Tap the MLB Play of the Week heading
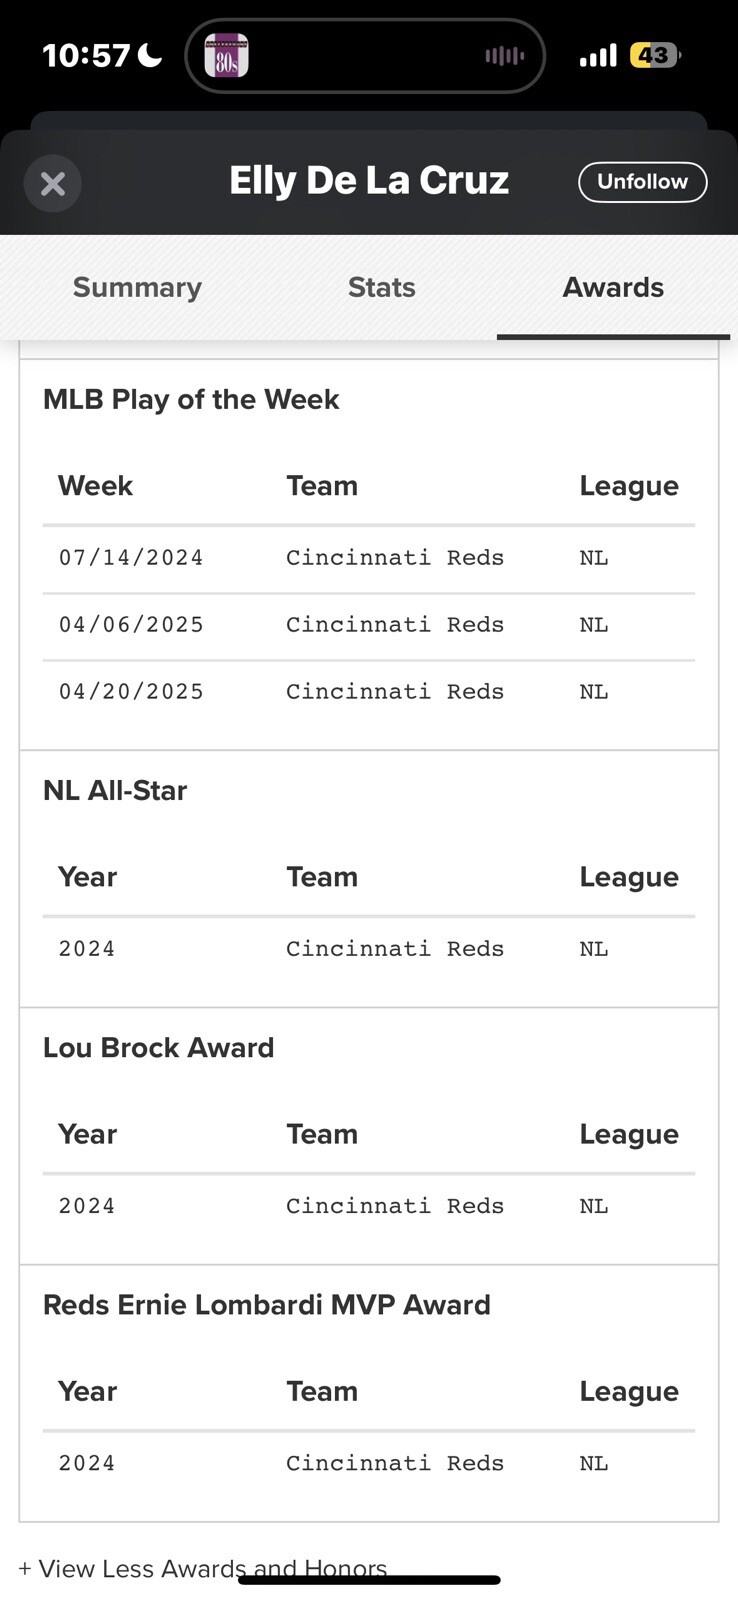This screenshot has width=738, height=1600. 191,399
